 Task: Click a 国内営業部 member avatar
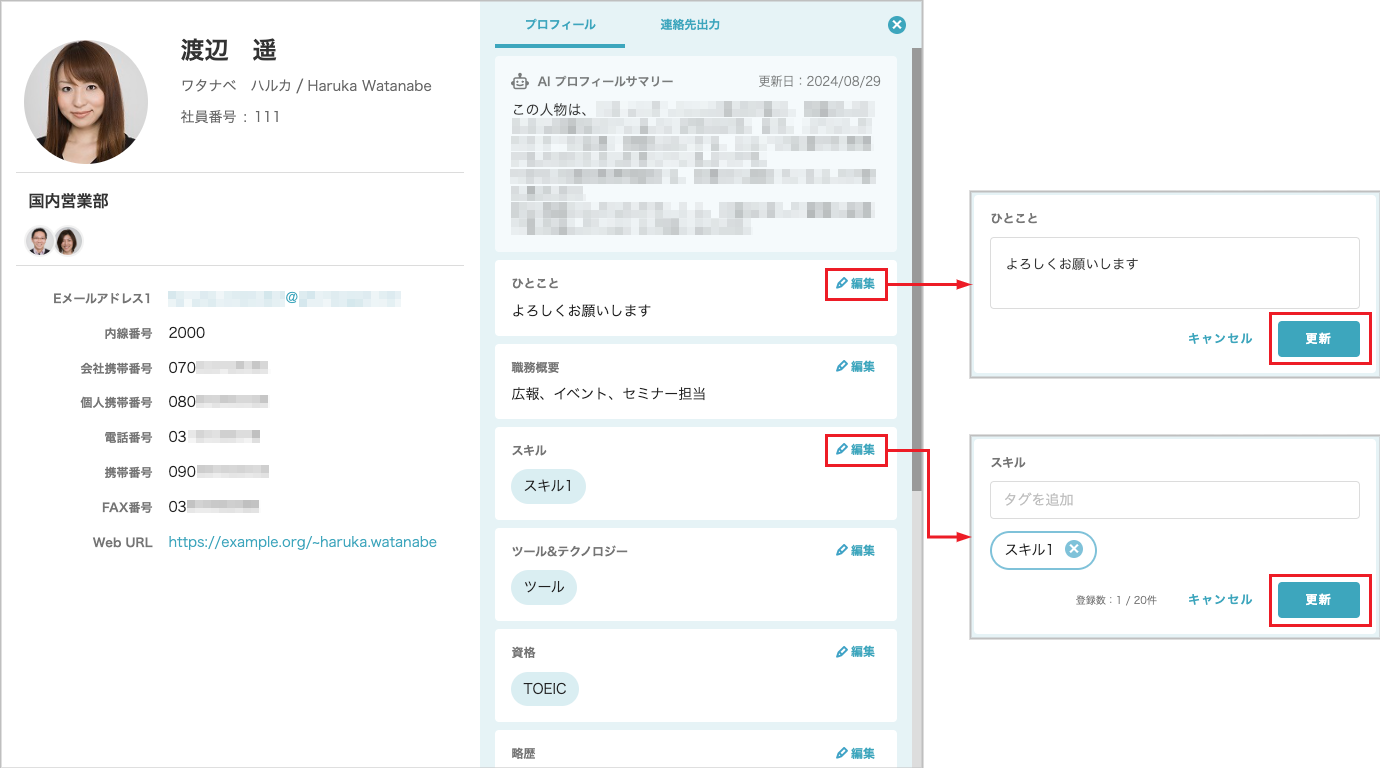tap(42, 241)
